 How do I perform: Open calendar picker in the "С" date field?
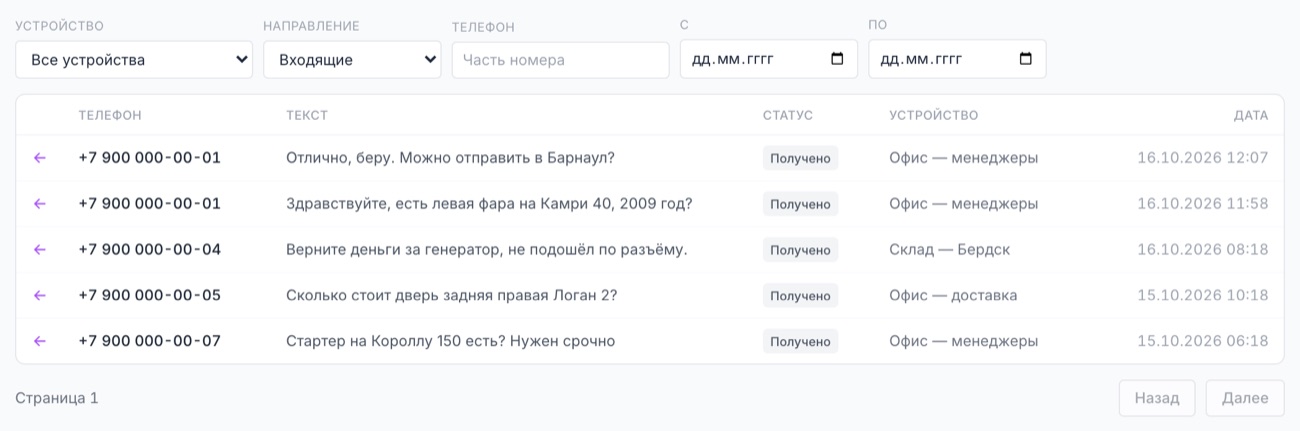837,59
